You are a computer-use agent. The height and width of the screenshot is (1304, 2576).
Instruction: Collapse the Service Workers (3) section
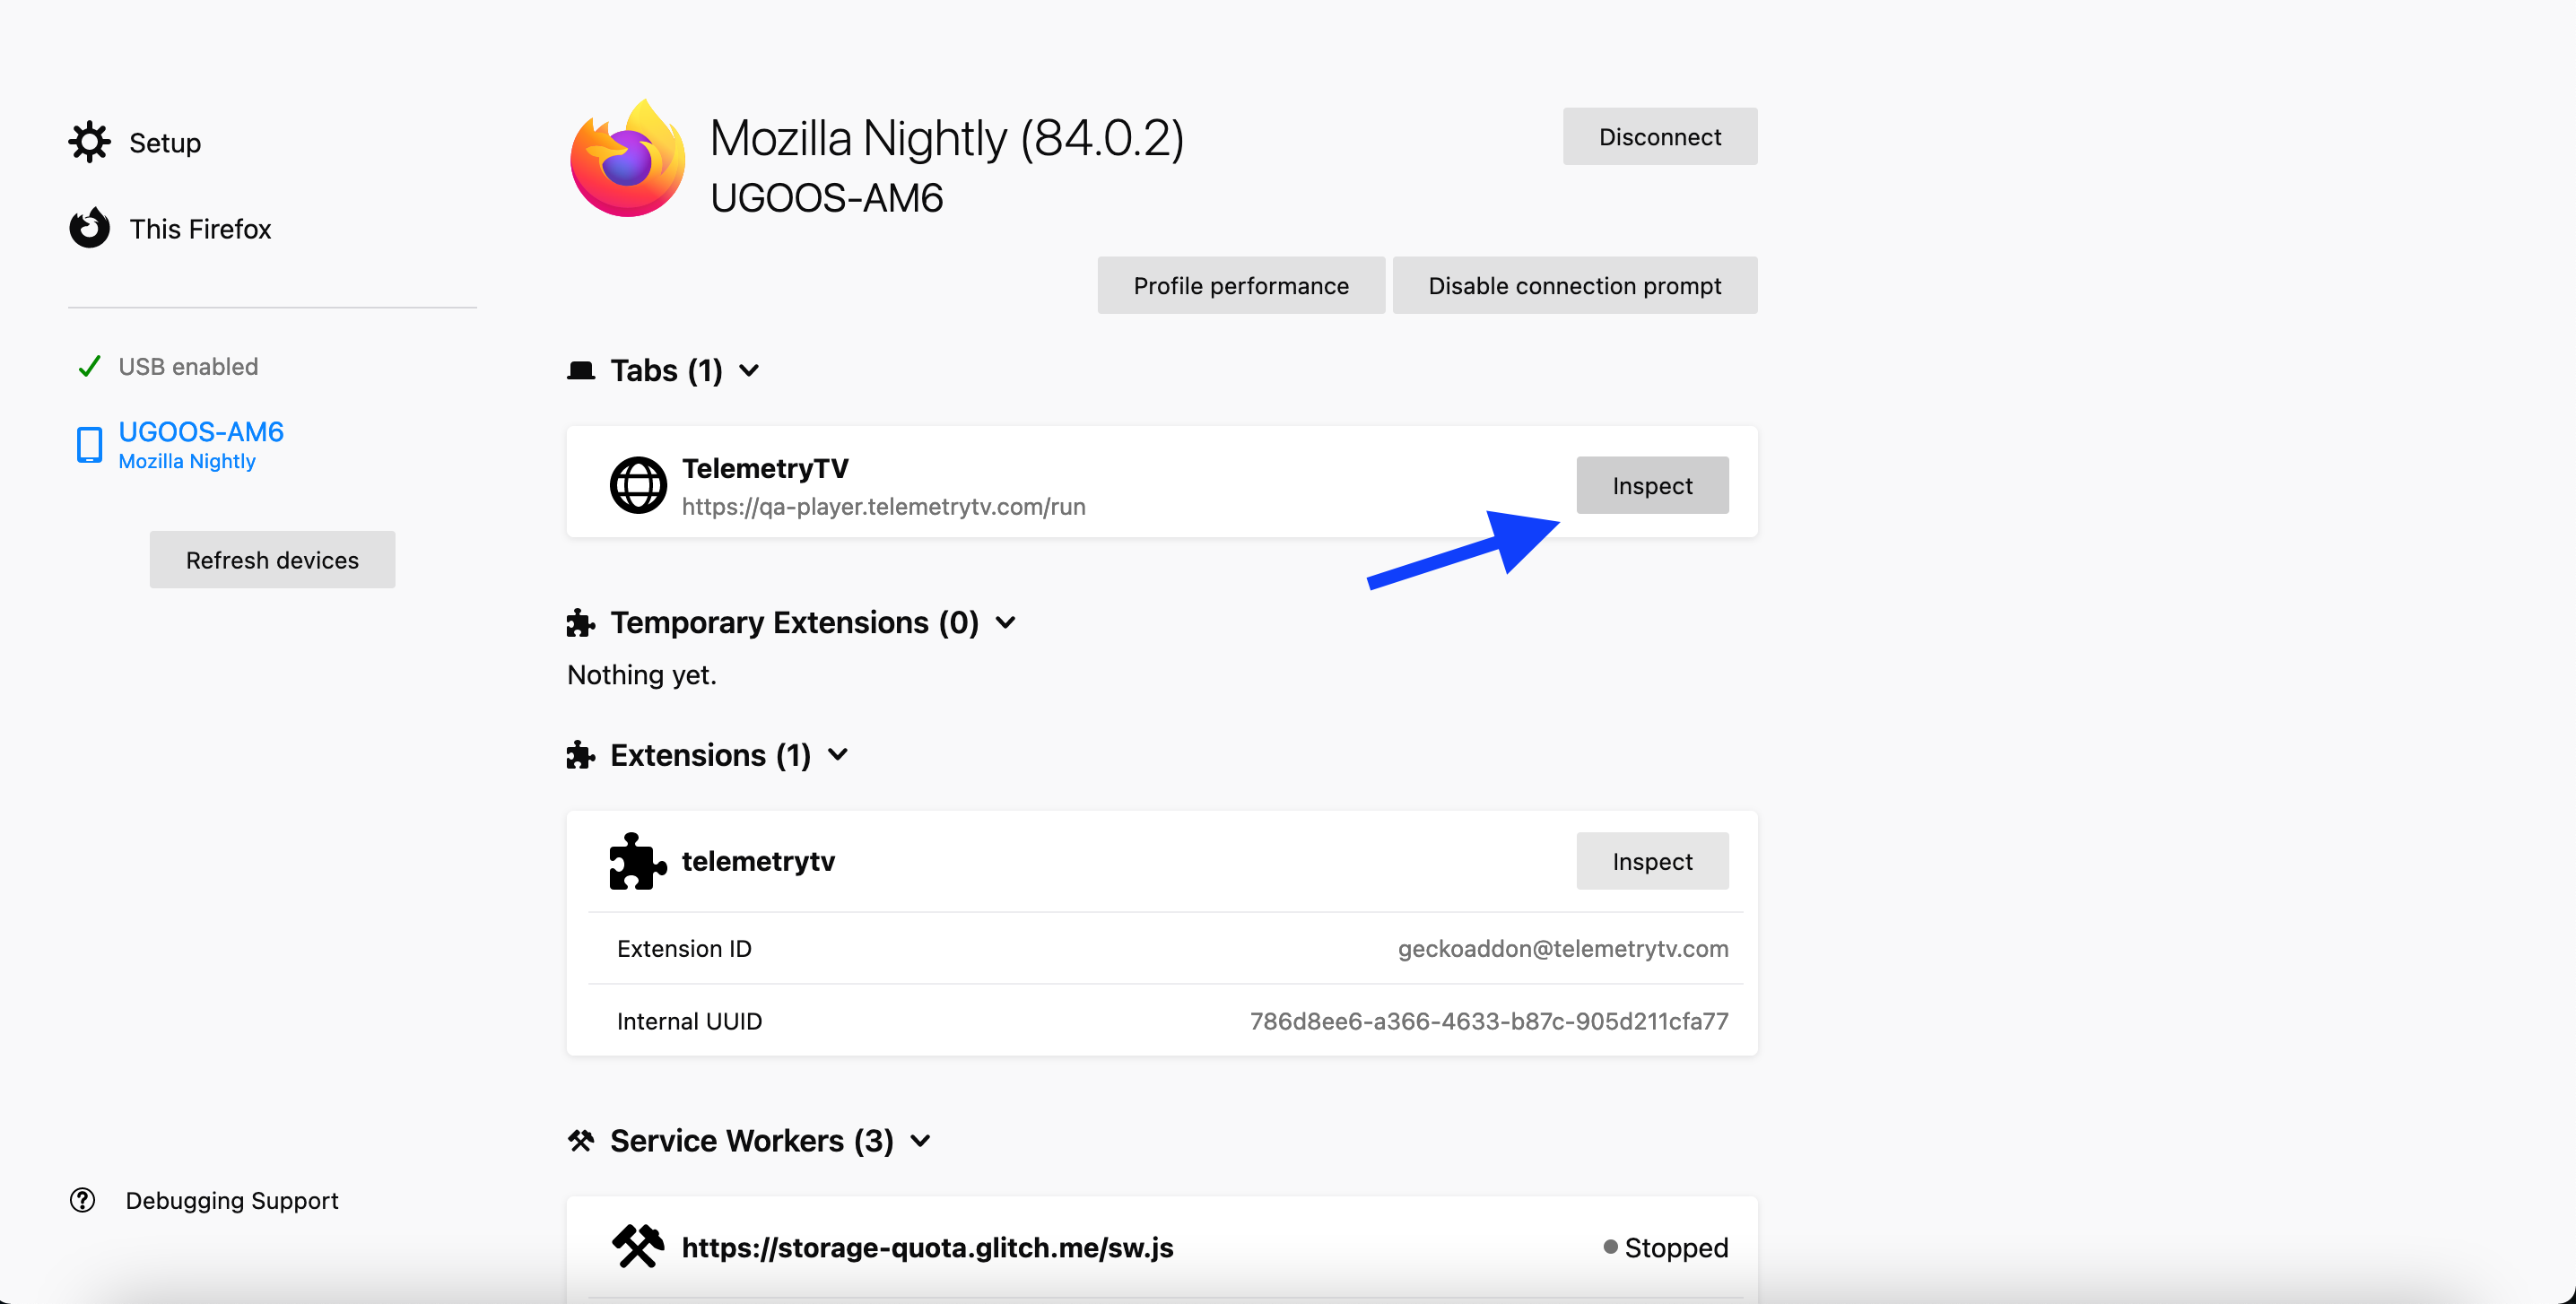click(920, 1141)
